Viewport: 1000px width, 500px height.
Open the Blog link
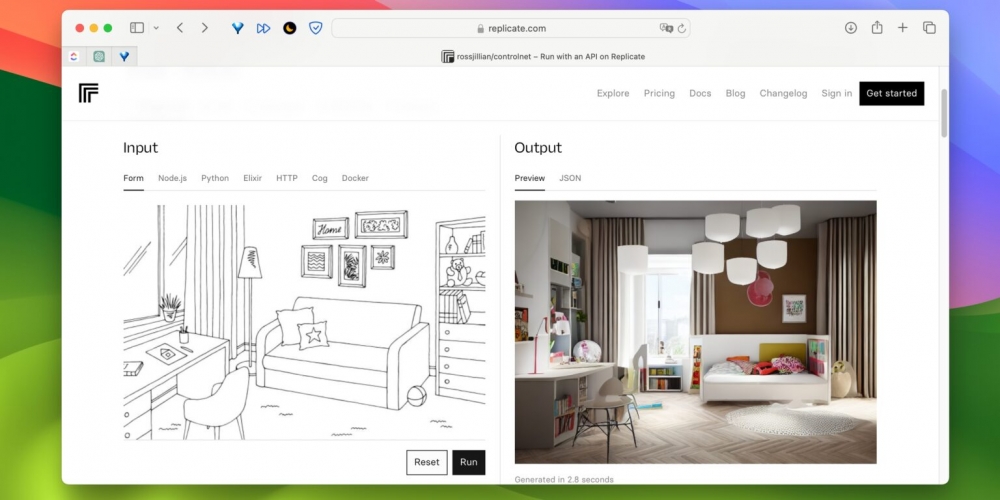click(x=735, y=93)
